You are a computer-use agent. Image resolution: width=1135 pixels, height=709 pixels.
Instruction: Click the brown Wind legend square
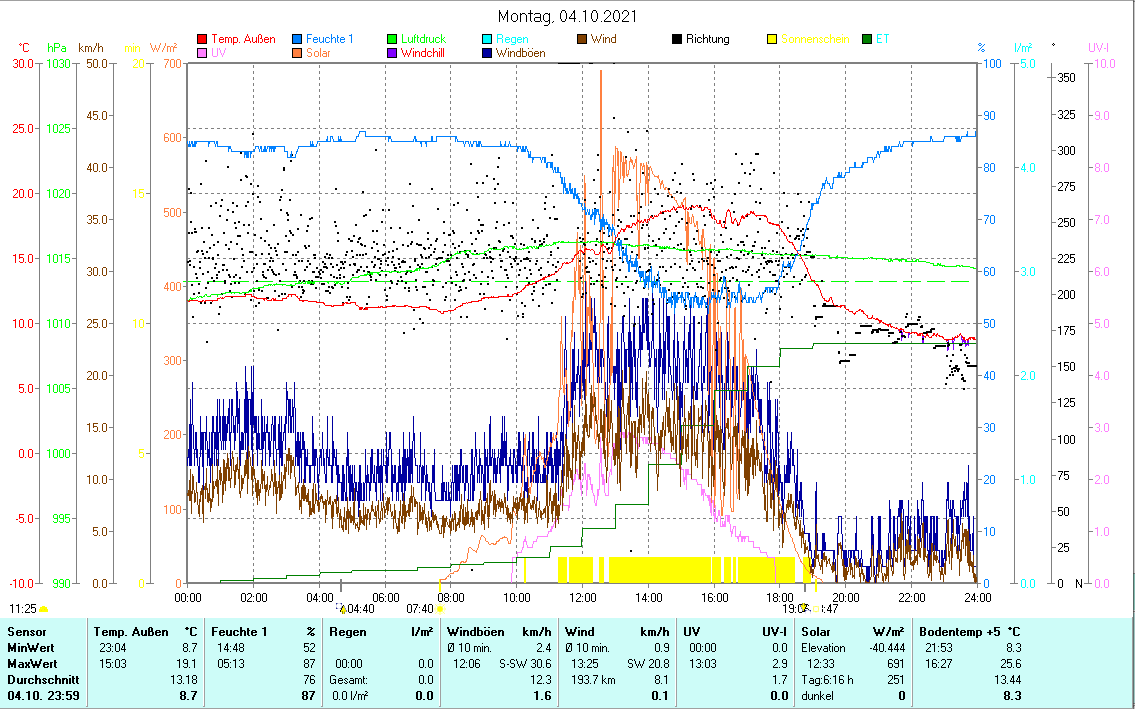(581, 40)
